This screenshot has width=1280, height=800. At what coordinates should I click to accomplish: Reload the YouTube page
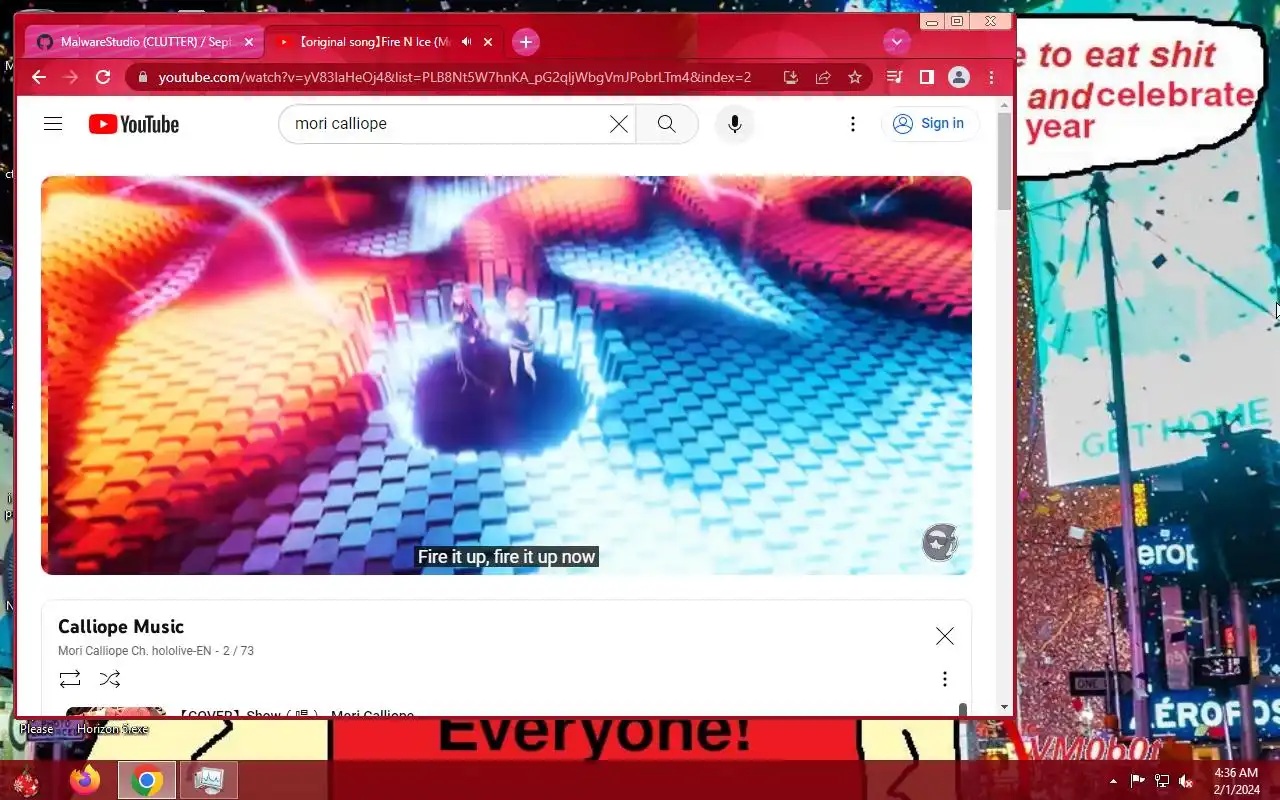[103, 77]
